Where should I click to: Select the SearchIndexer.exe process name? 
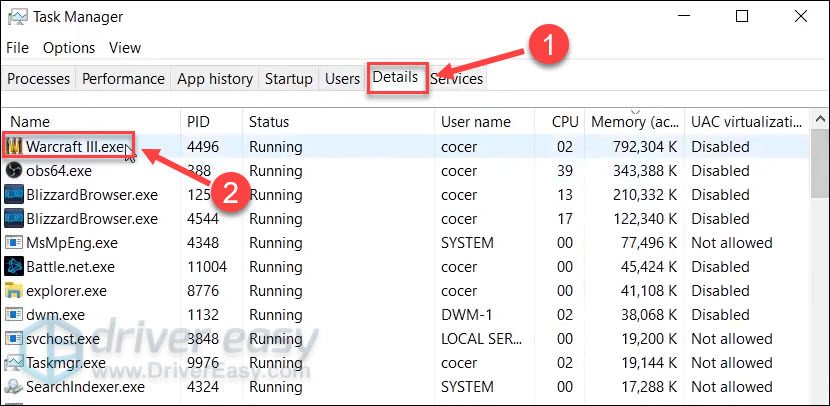point(85,387)
